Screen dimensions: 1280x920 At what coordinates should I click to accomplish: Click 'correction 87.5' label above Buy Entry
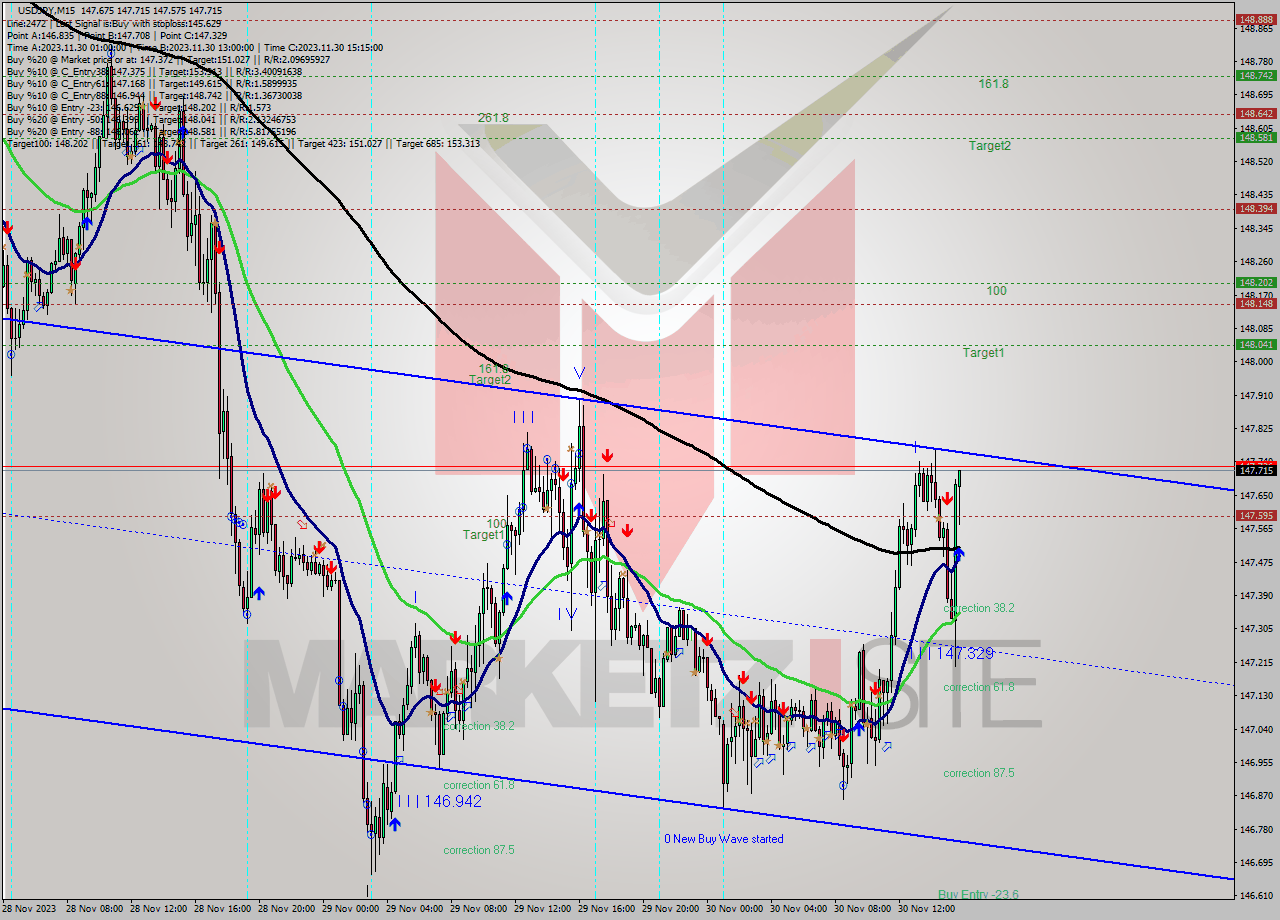[978, 773]
